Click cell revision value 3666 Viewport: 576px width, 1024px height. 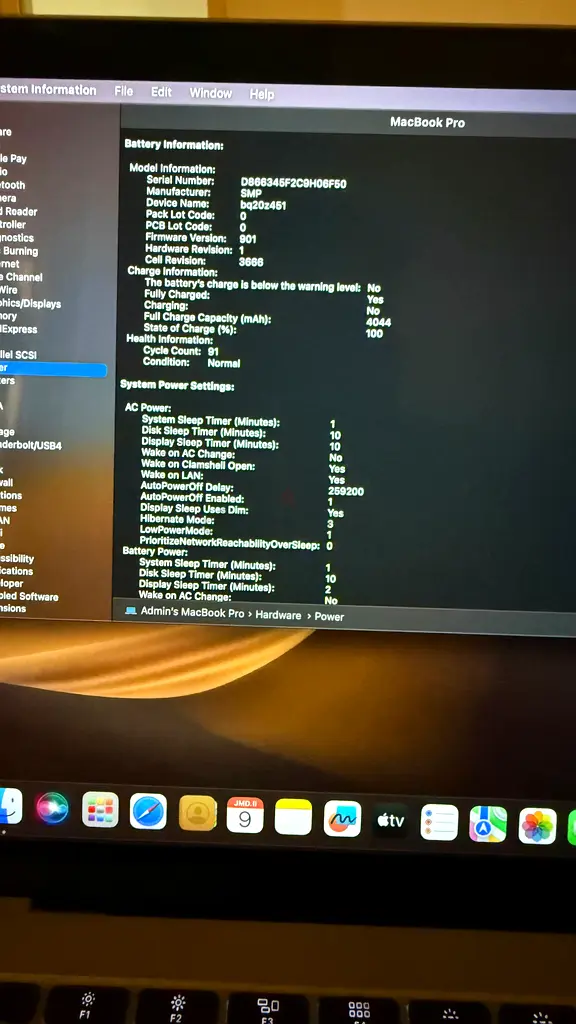[251, 262]
